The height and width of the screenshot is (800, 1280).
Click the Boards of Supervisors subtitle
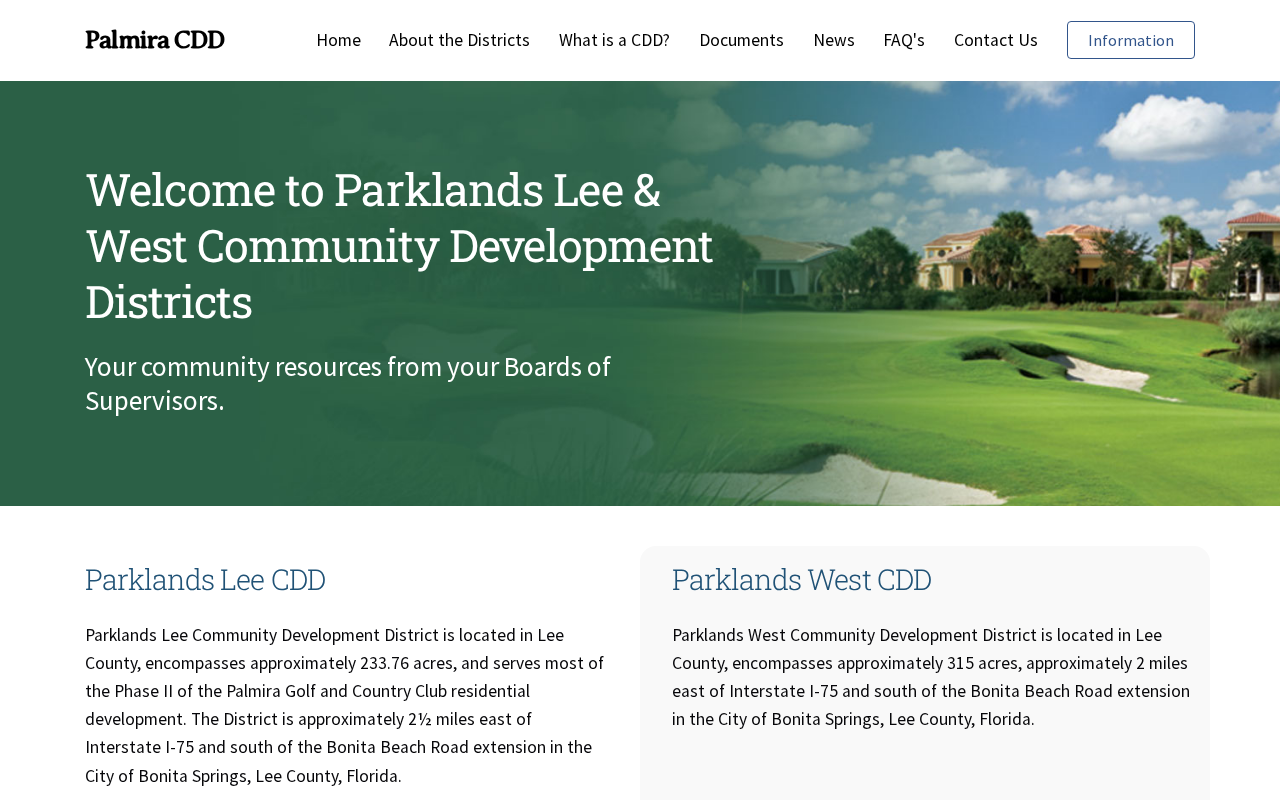[x=348, y=383]
